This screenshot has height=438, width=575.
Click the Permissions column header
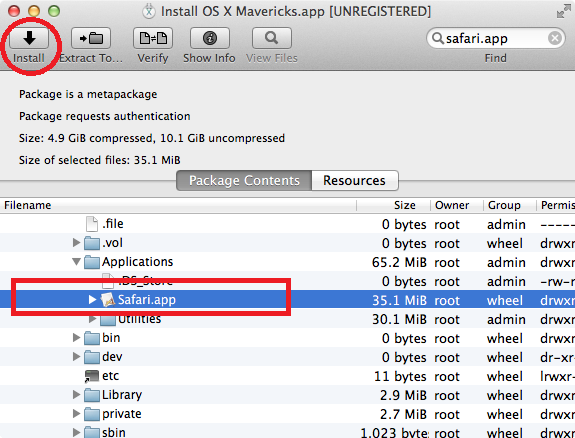pyautogui.click(x=556, y=205)
